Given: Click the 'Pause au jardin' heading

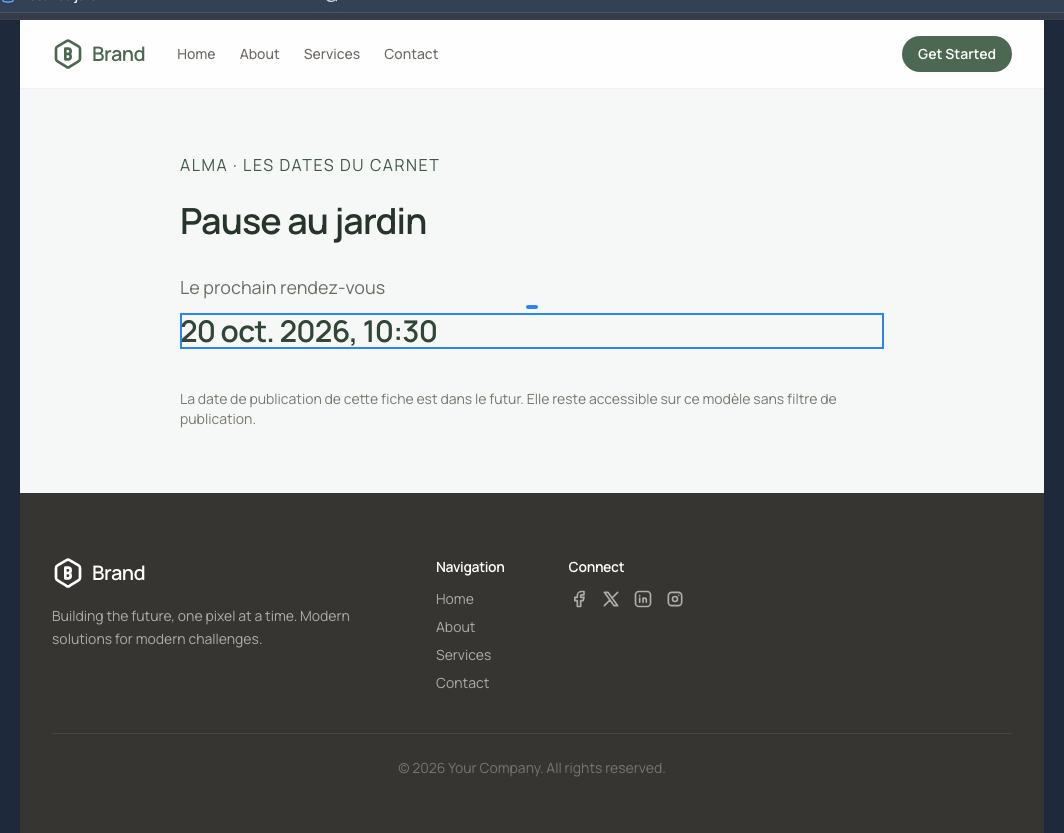Looking at the screenshot, I should (x=303, y=222).
